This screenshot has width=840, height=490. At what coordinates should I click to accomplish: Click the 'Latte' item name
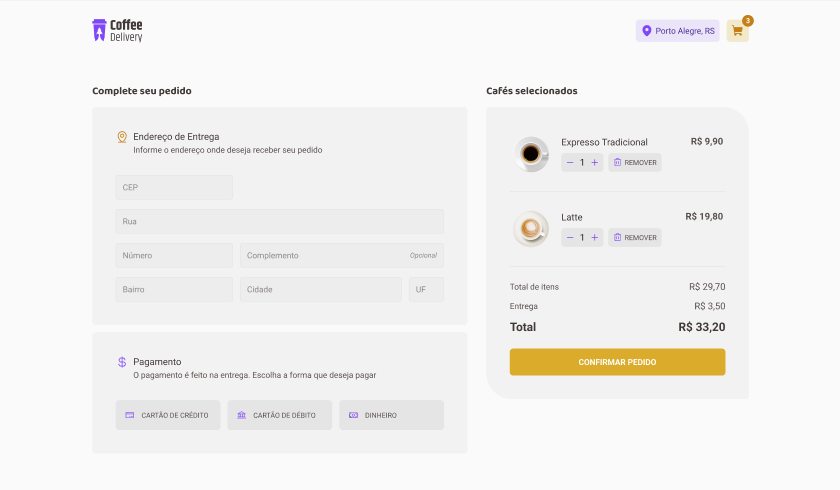coord(572,217)
